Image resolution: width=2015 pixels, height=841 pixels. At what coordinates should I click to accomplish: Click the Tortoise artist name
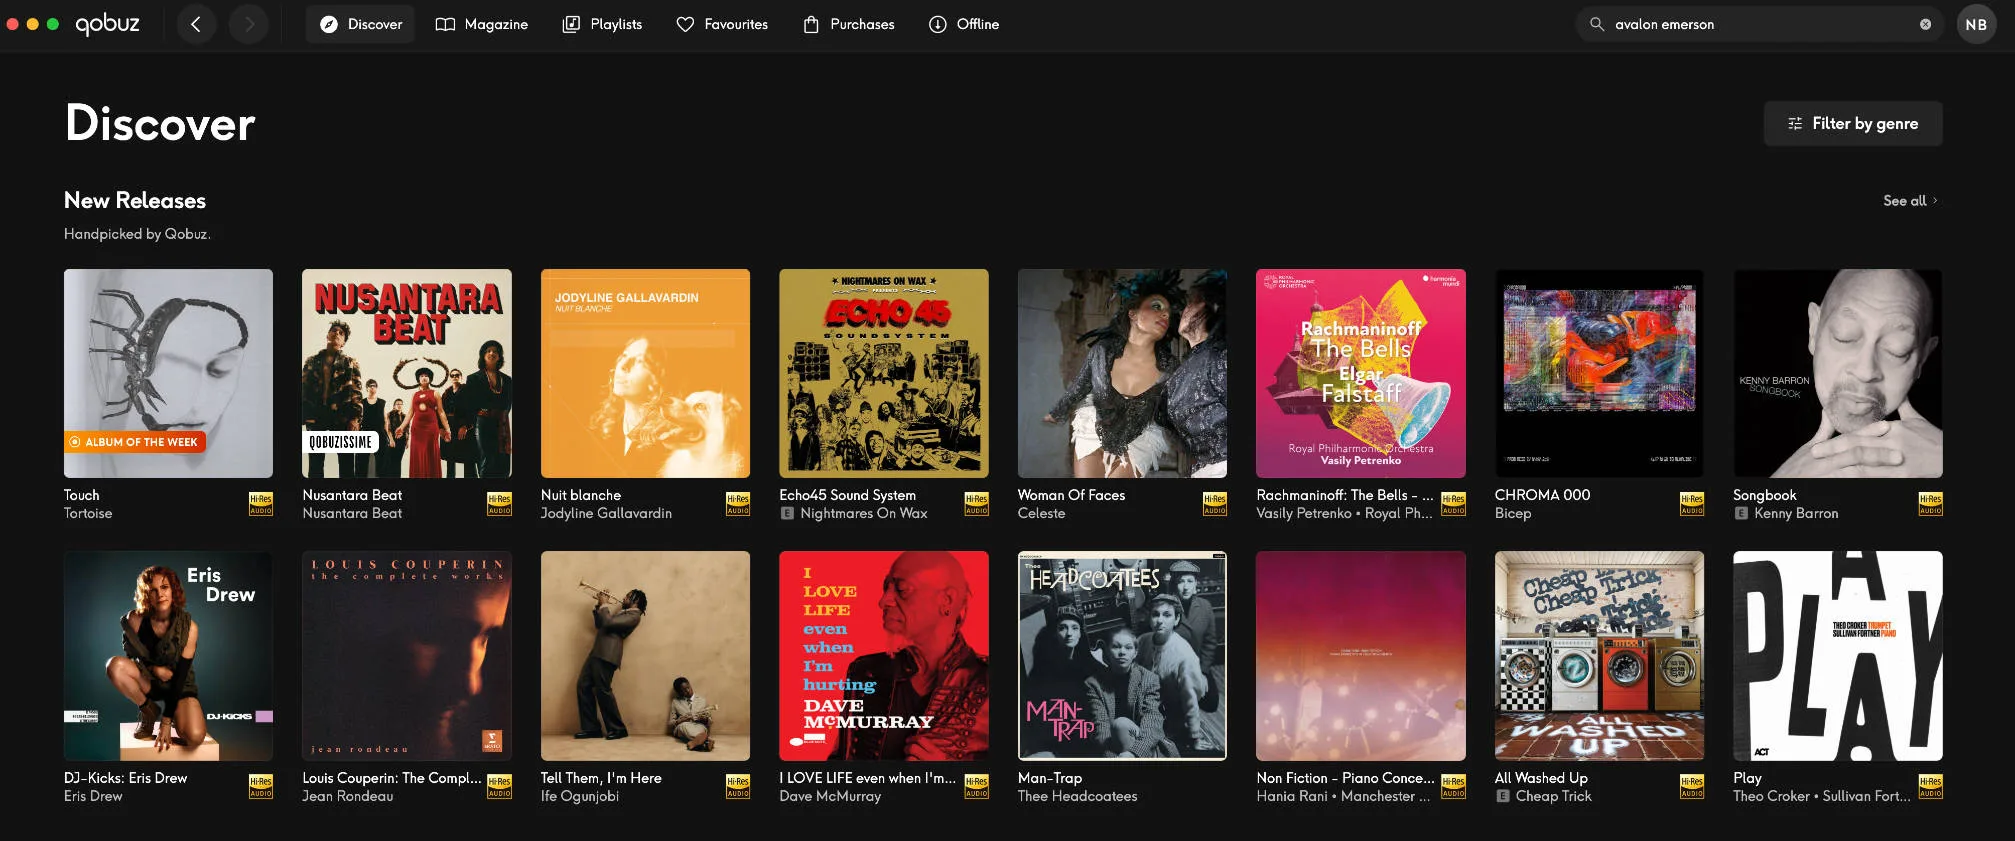click(88, 513)
